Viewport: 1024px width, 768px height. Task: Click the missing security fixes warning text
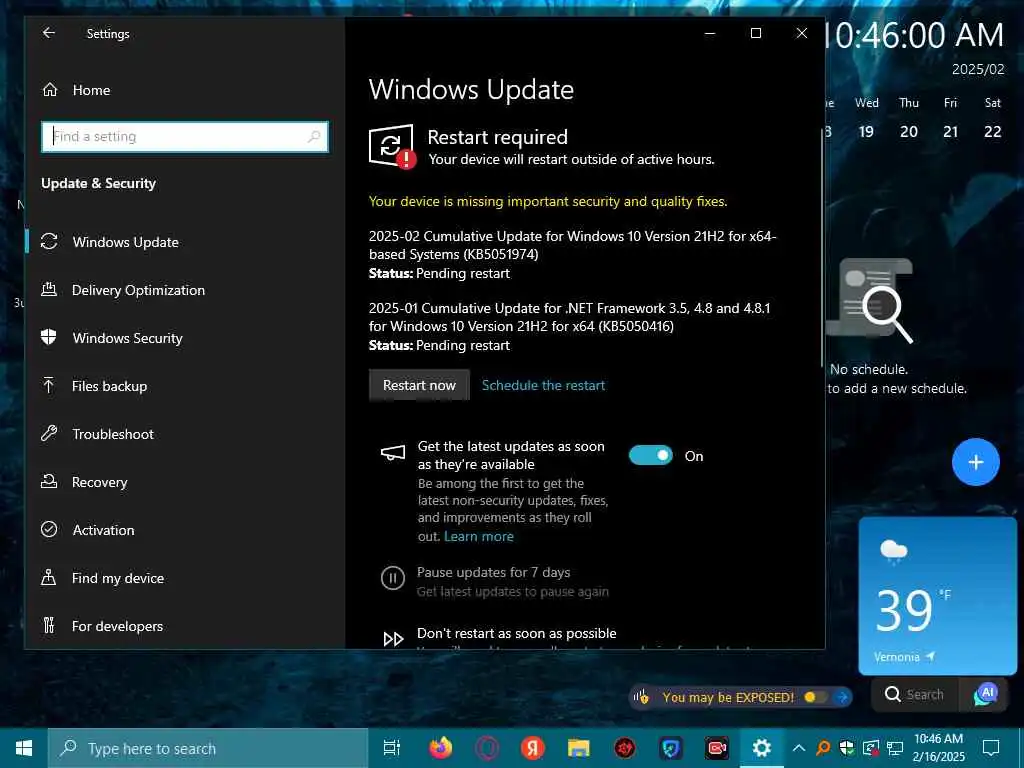click(548, 201)
